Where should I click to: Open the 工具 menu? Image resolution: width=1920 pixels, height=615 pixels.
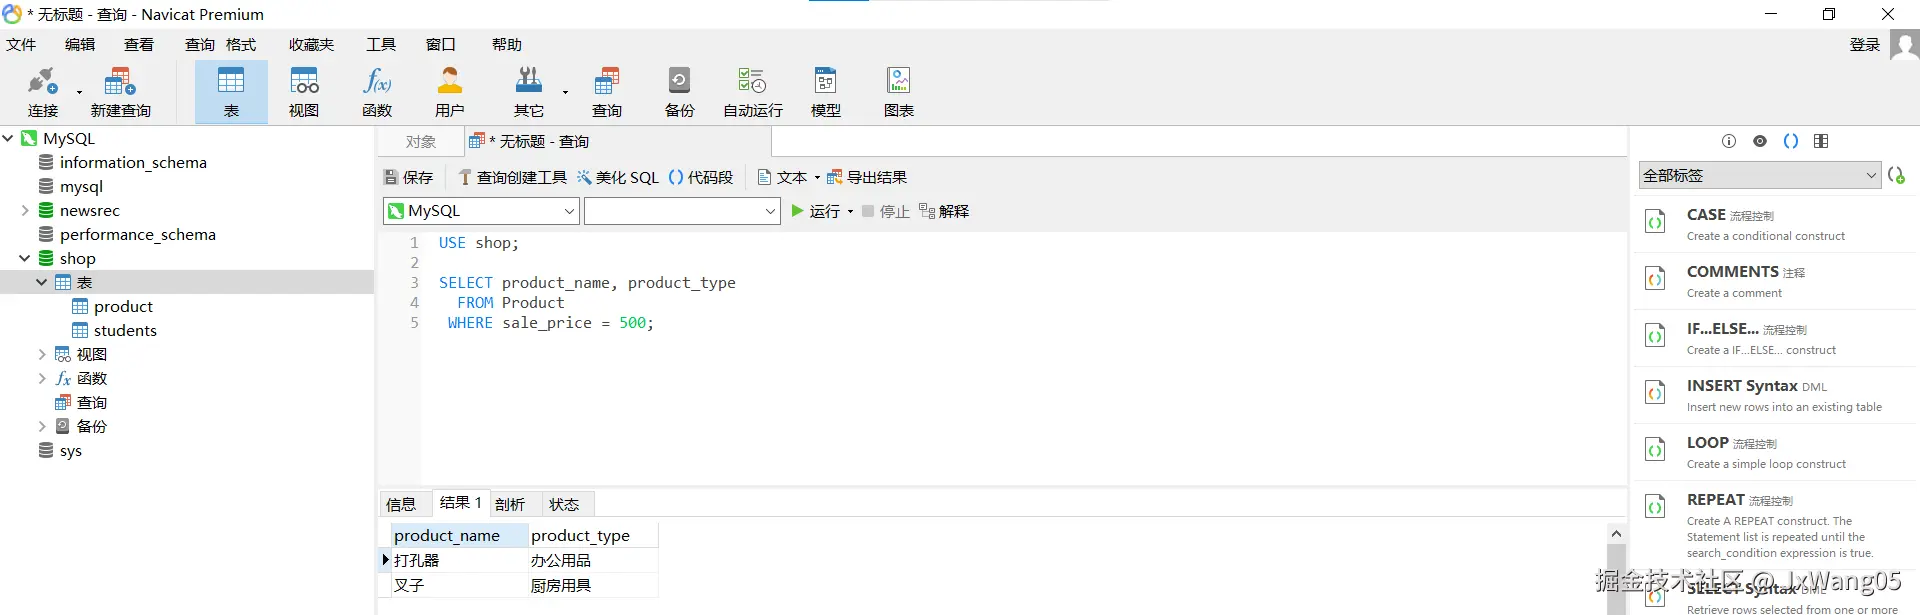[381, 45]
